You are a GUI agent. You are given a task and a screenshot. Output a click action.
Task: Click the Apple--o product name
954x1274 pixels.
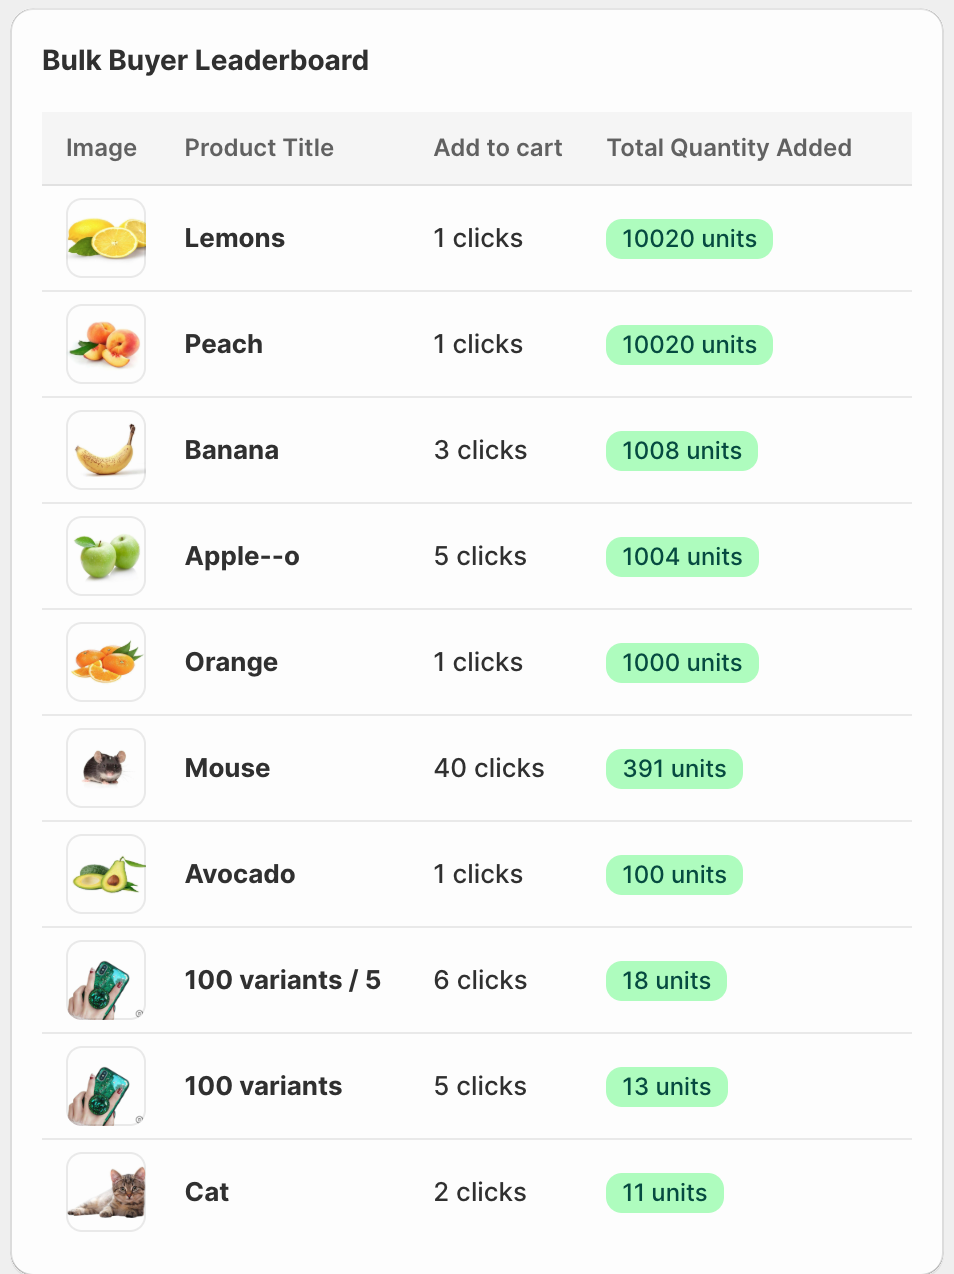tap(242, 556)
